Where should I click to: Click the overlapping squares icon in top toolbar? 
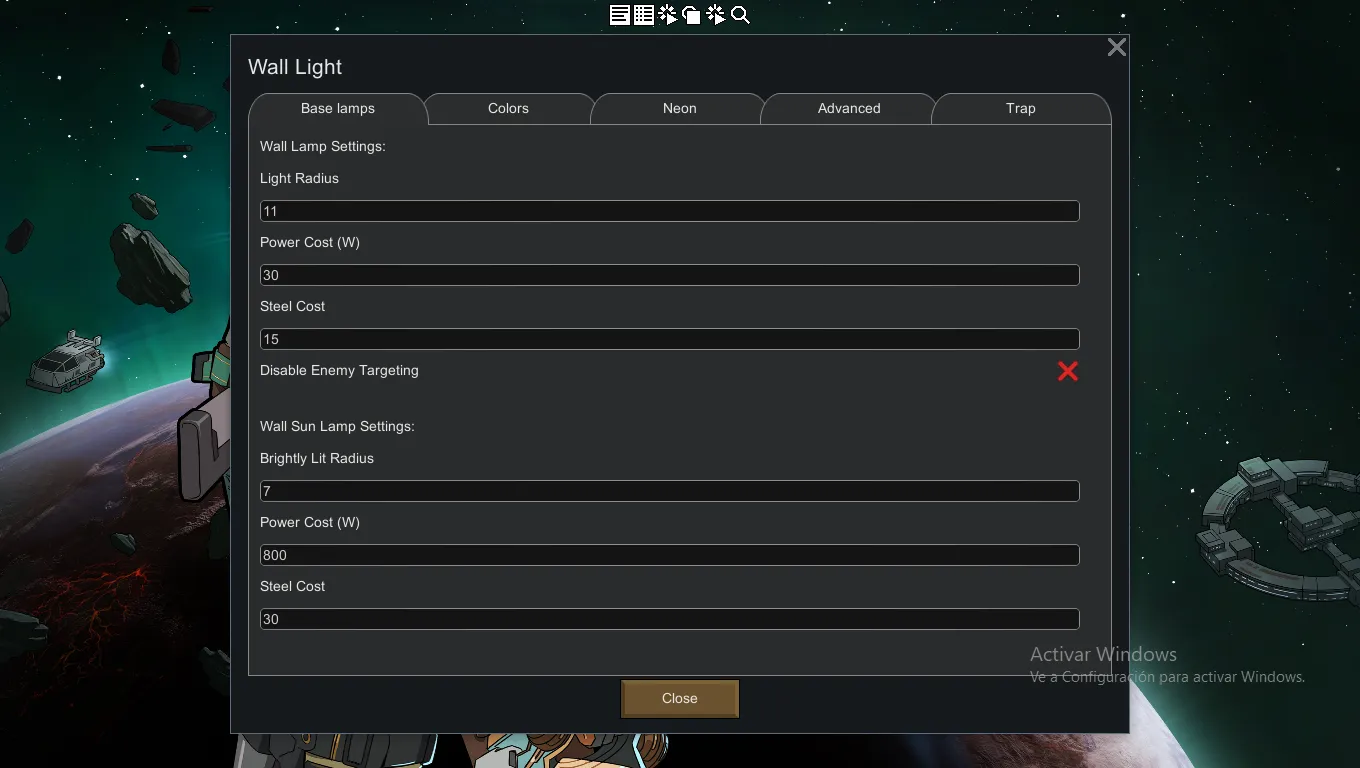(692, 15)
